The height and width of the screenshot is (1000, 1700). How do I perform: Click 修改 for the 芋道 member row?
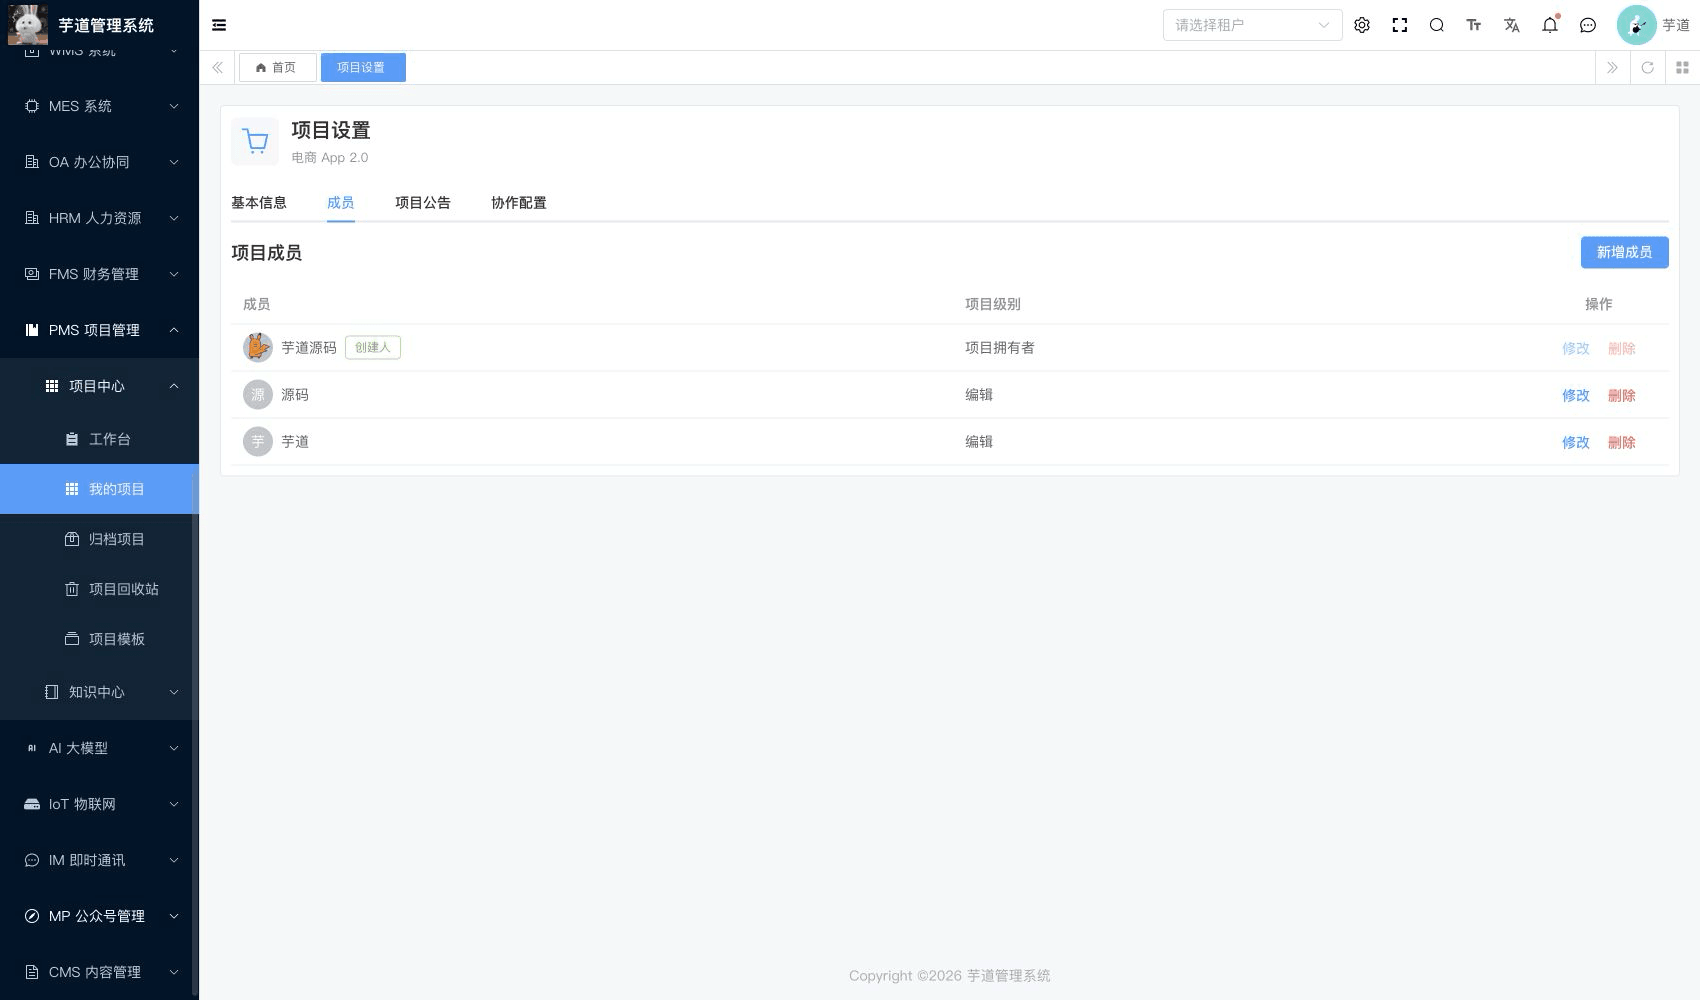pos(1576,442)
